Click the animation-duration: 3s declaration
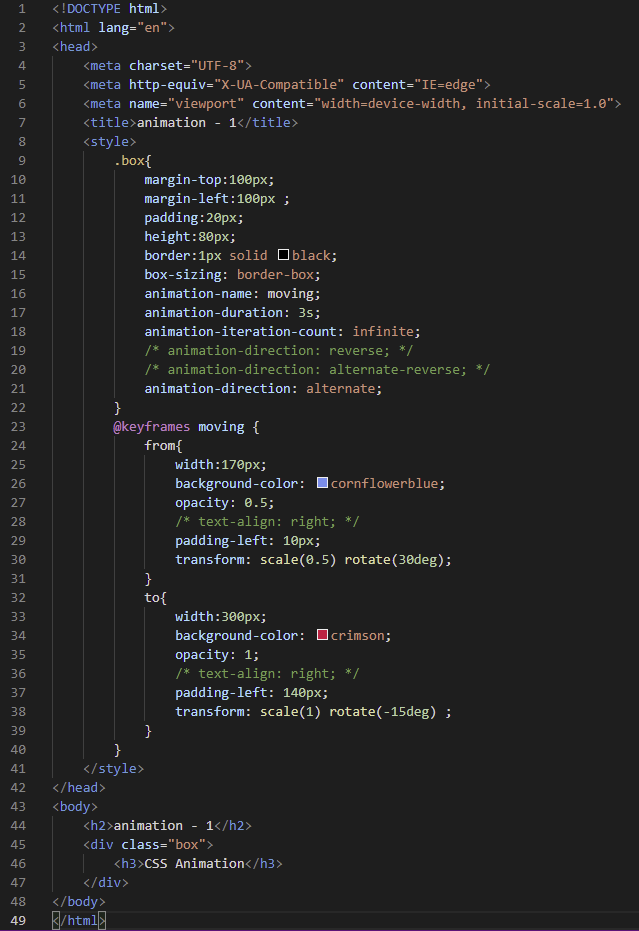Screen dimensions: 639x931 click(232, 312)
